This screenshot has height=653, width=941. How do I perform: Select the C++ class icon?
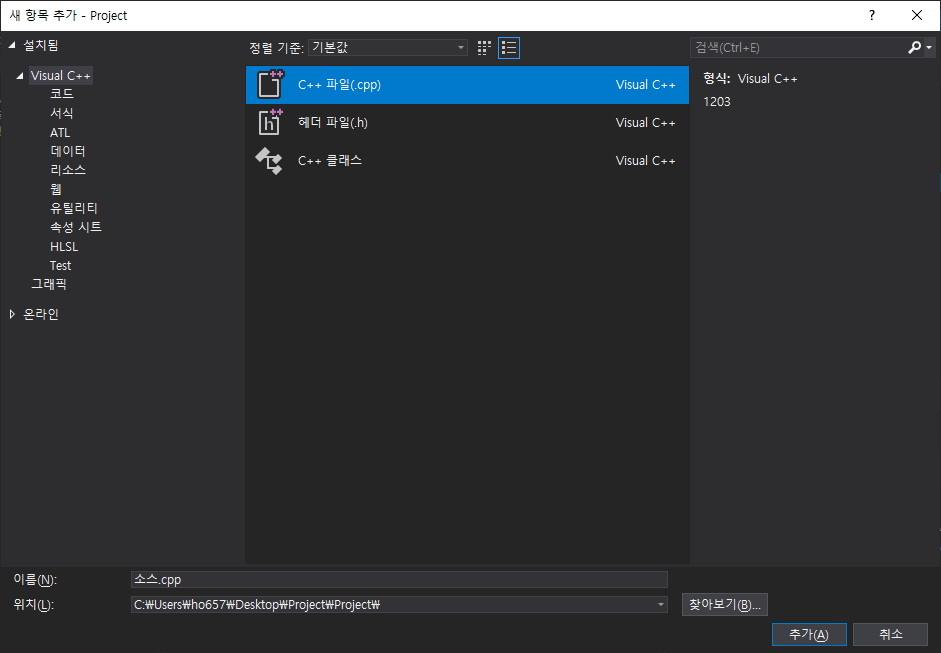tap(269, 160)
